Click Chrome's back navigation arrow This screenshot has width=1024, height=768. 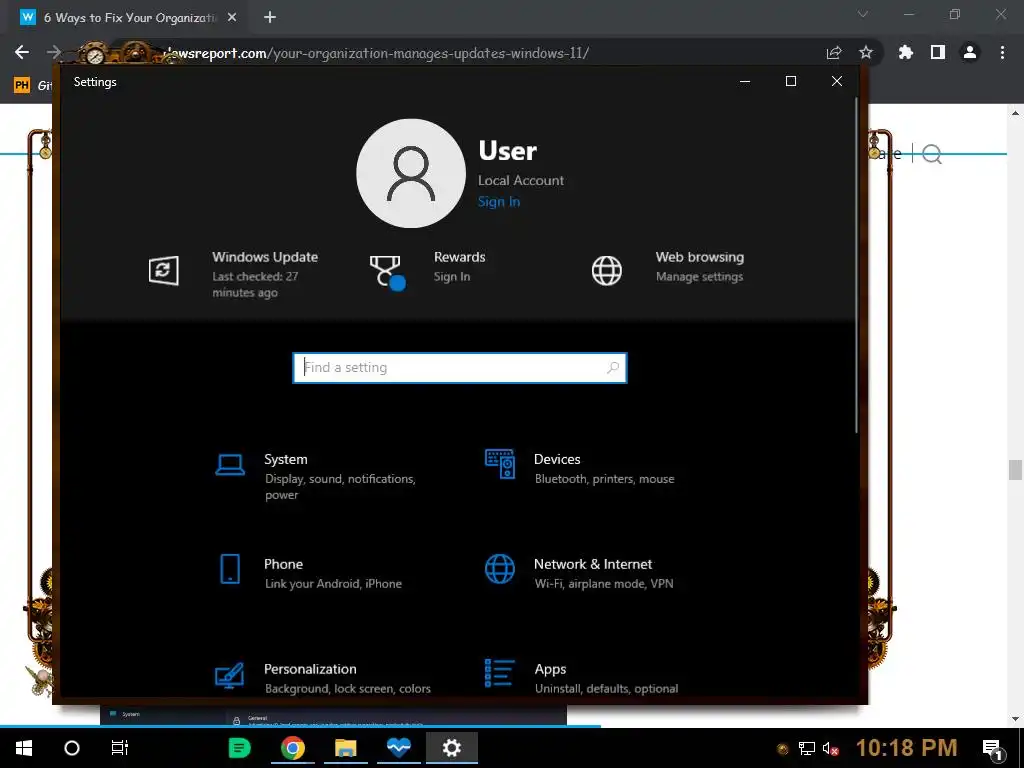[22, 52]
